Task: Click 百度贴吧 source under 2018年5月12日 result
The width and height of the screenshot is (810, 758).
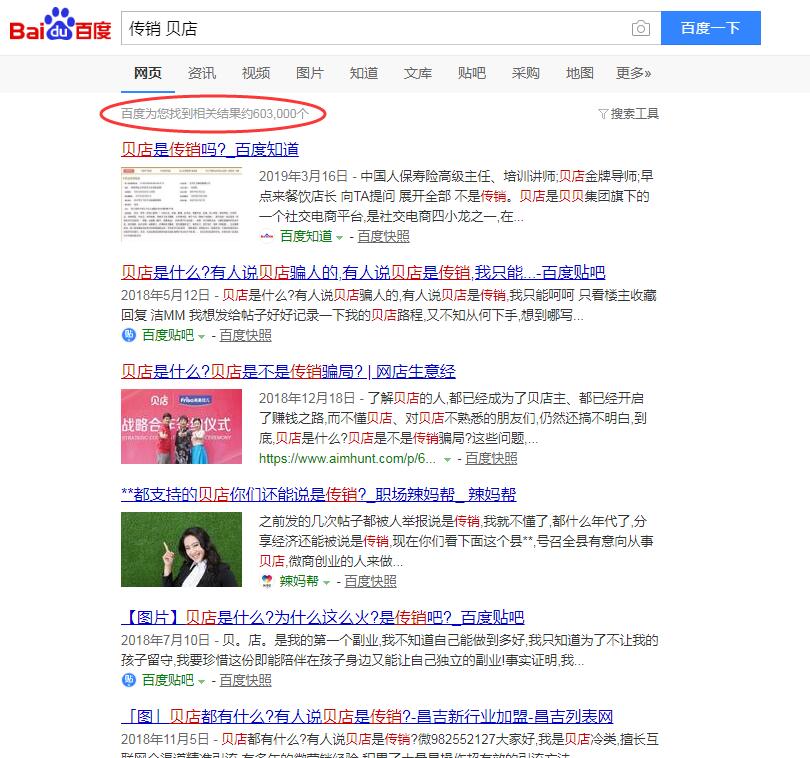Action: pyautogui.click(x=168, y=335)
